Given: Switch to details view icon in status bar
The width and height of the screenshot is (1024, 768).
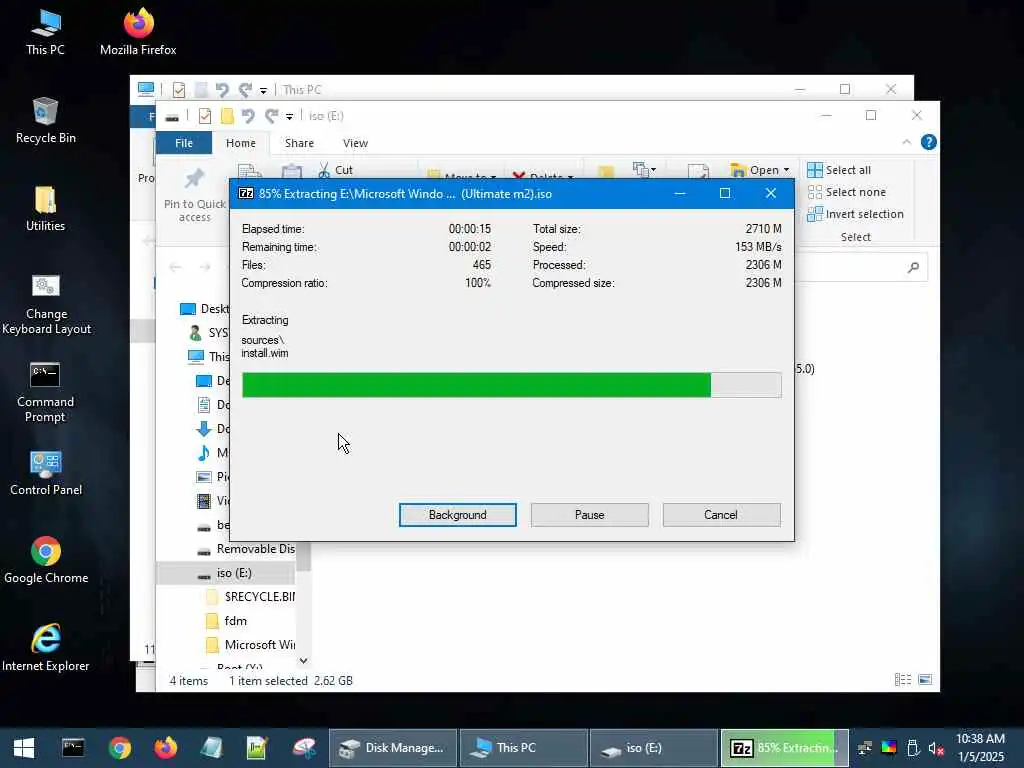Looking at the screenshot, I should click(903, 680).
